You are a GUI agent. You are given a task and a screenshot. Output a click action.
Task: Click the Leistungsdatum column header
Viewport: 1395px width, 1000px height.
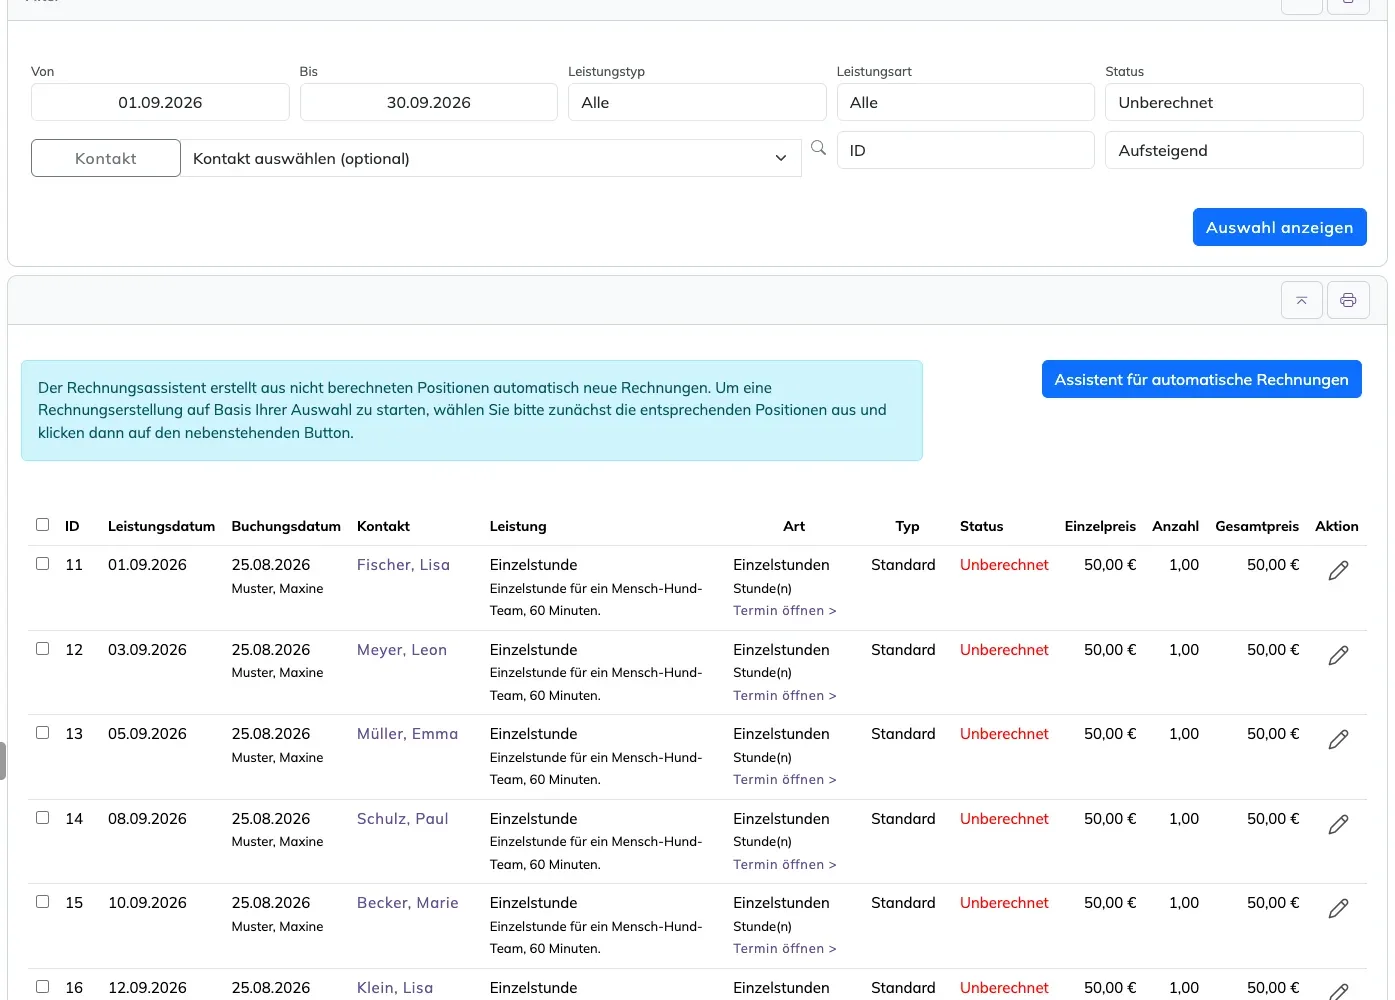point(161,526)
